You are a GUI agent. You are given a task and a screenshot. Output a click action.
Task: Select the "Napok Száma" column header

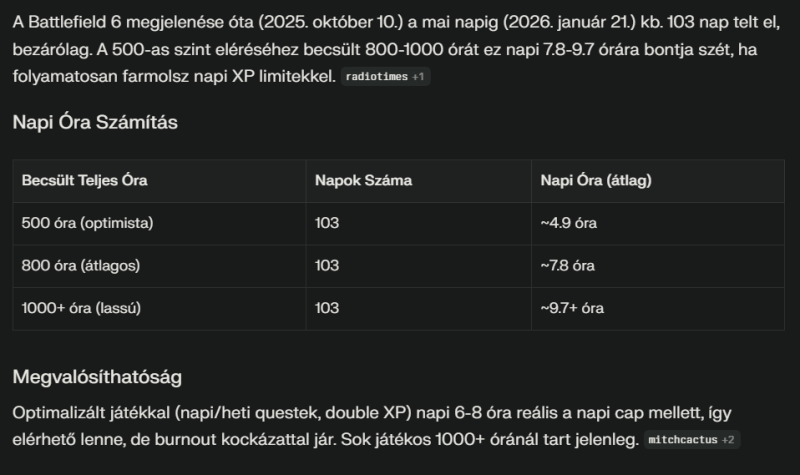click(x=363, y=181)
